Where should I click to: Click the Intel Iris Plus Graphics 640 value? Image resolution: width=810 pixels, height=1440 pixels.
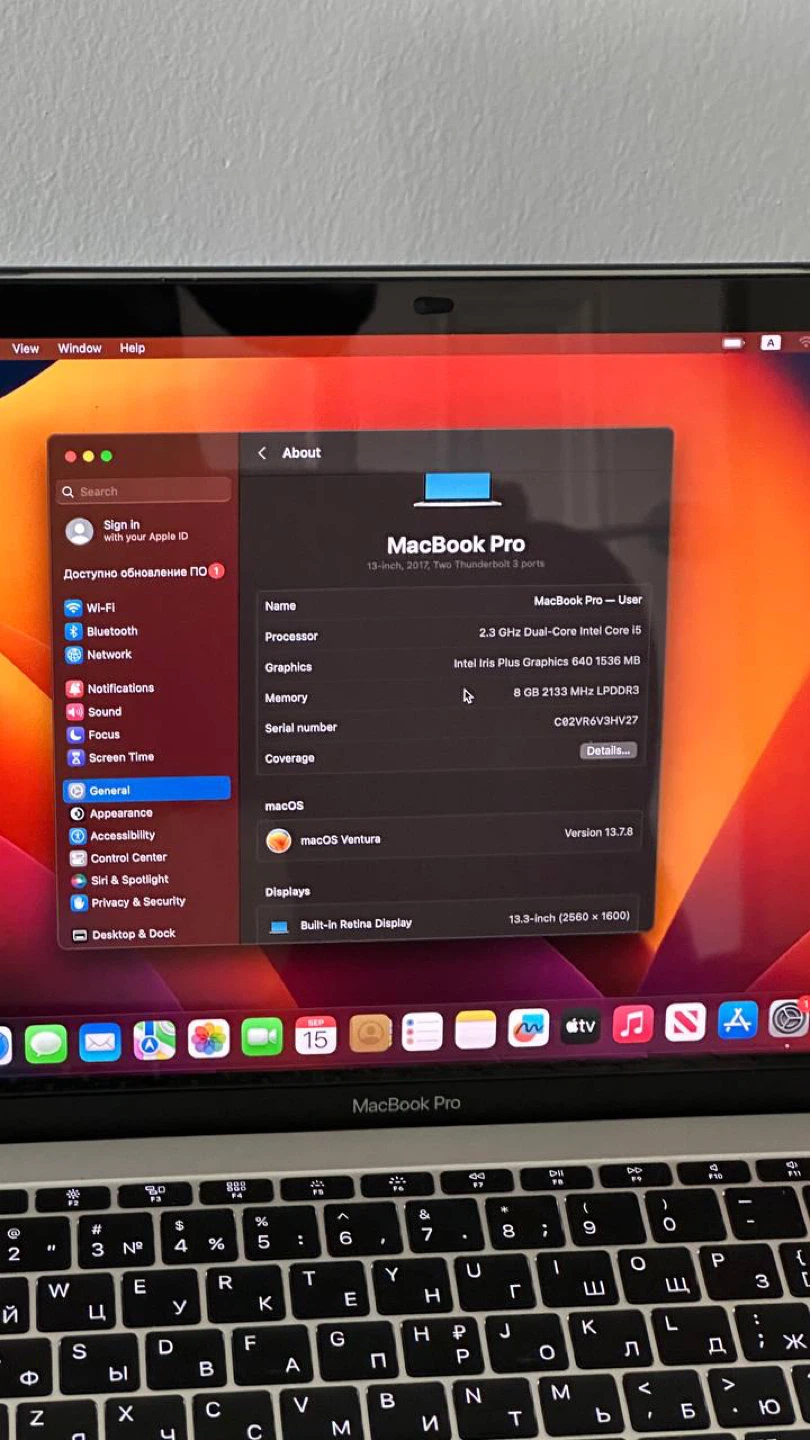[547, 662]
